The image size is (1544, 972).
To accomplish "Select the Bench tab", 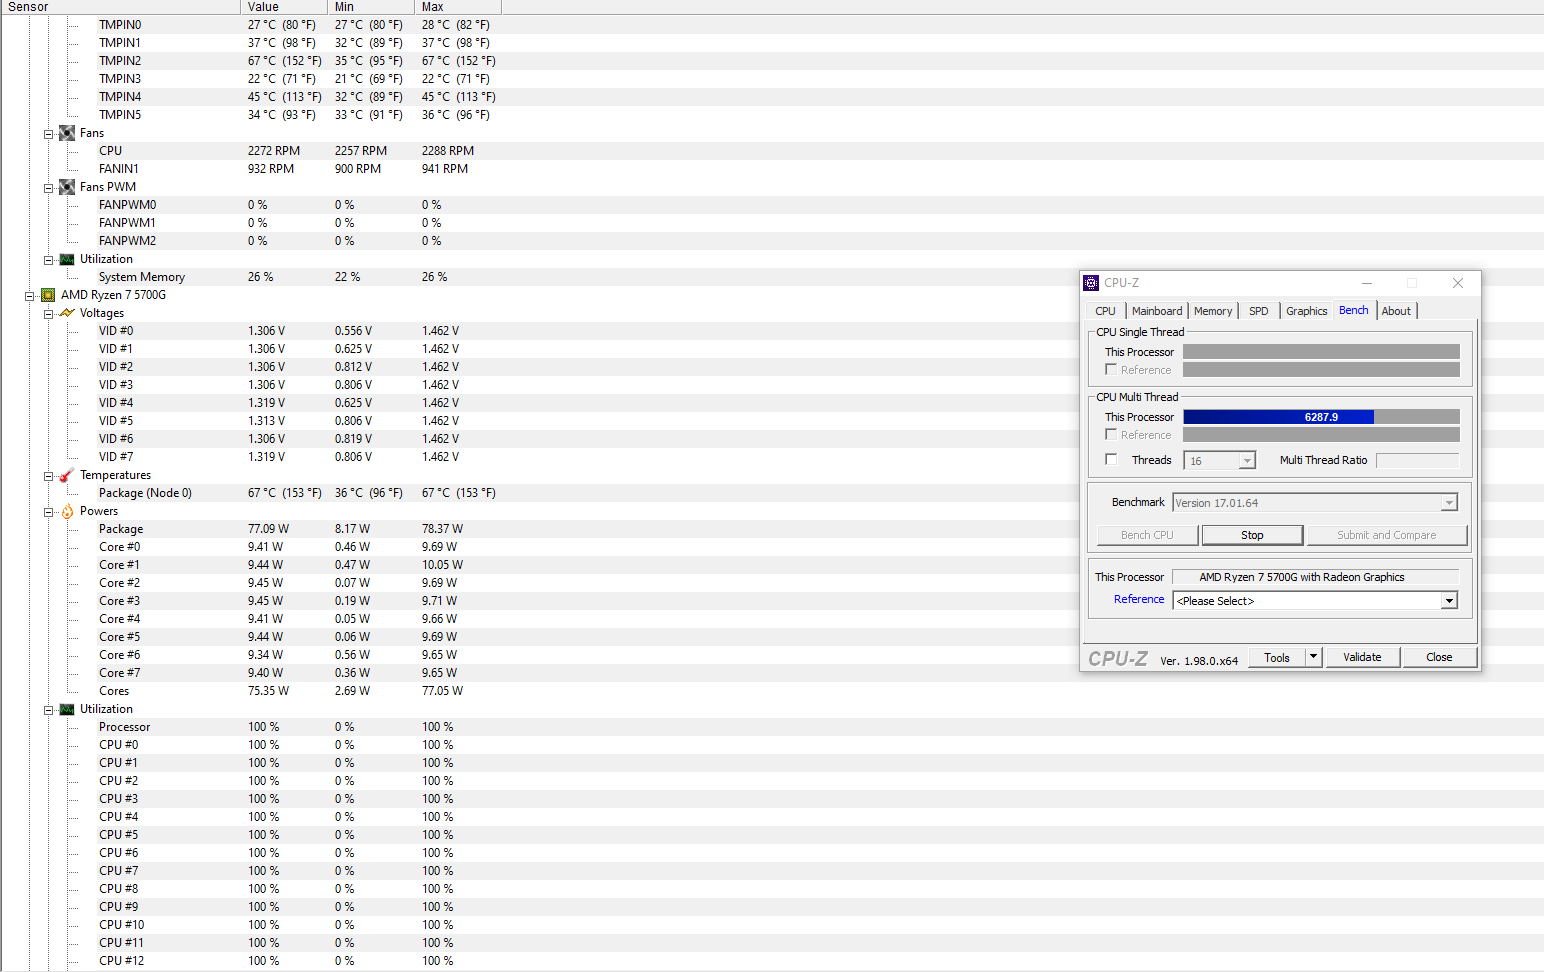I will click(x=1354, y=310).
